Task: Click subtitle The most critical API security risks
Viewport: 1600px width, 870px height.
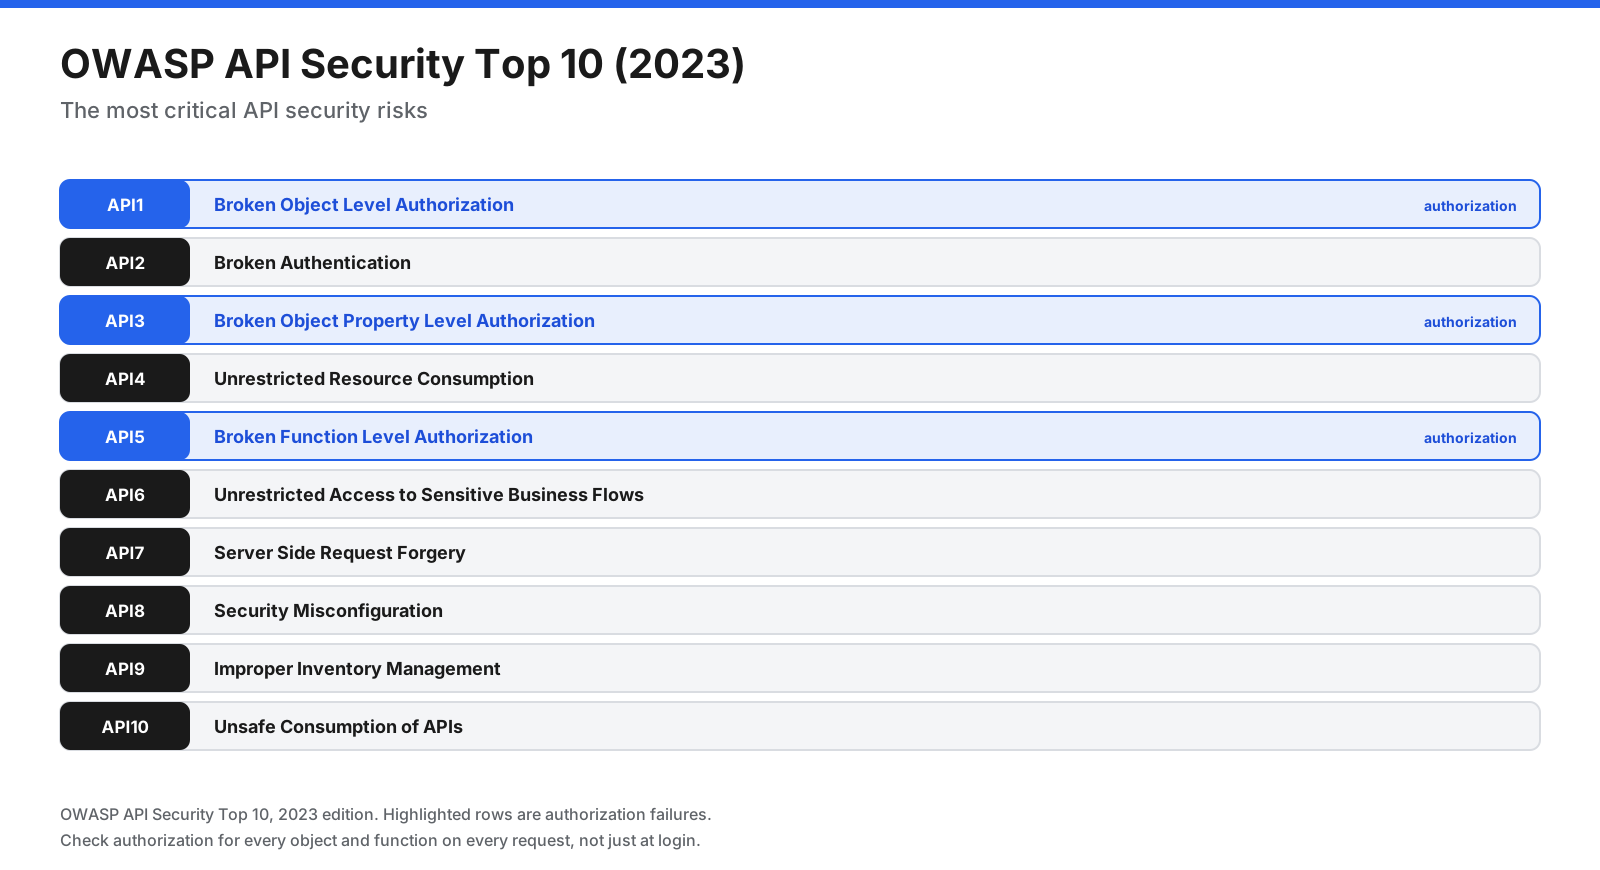Action: click(244, 110)
